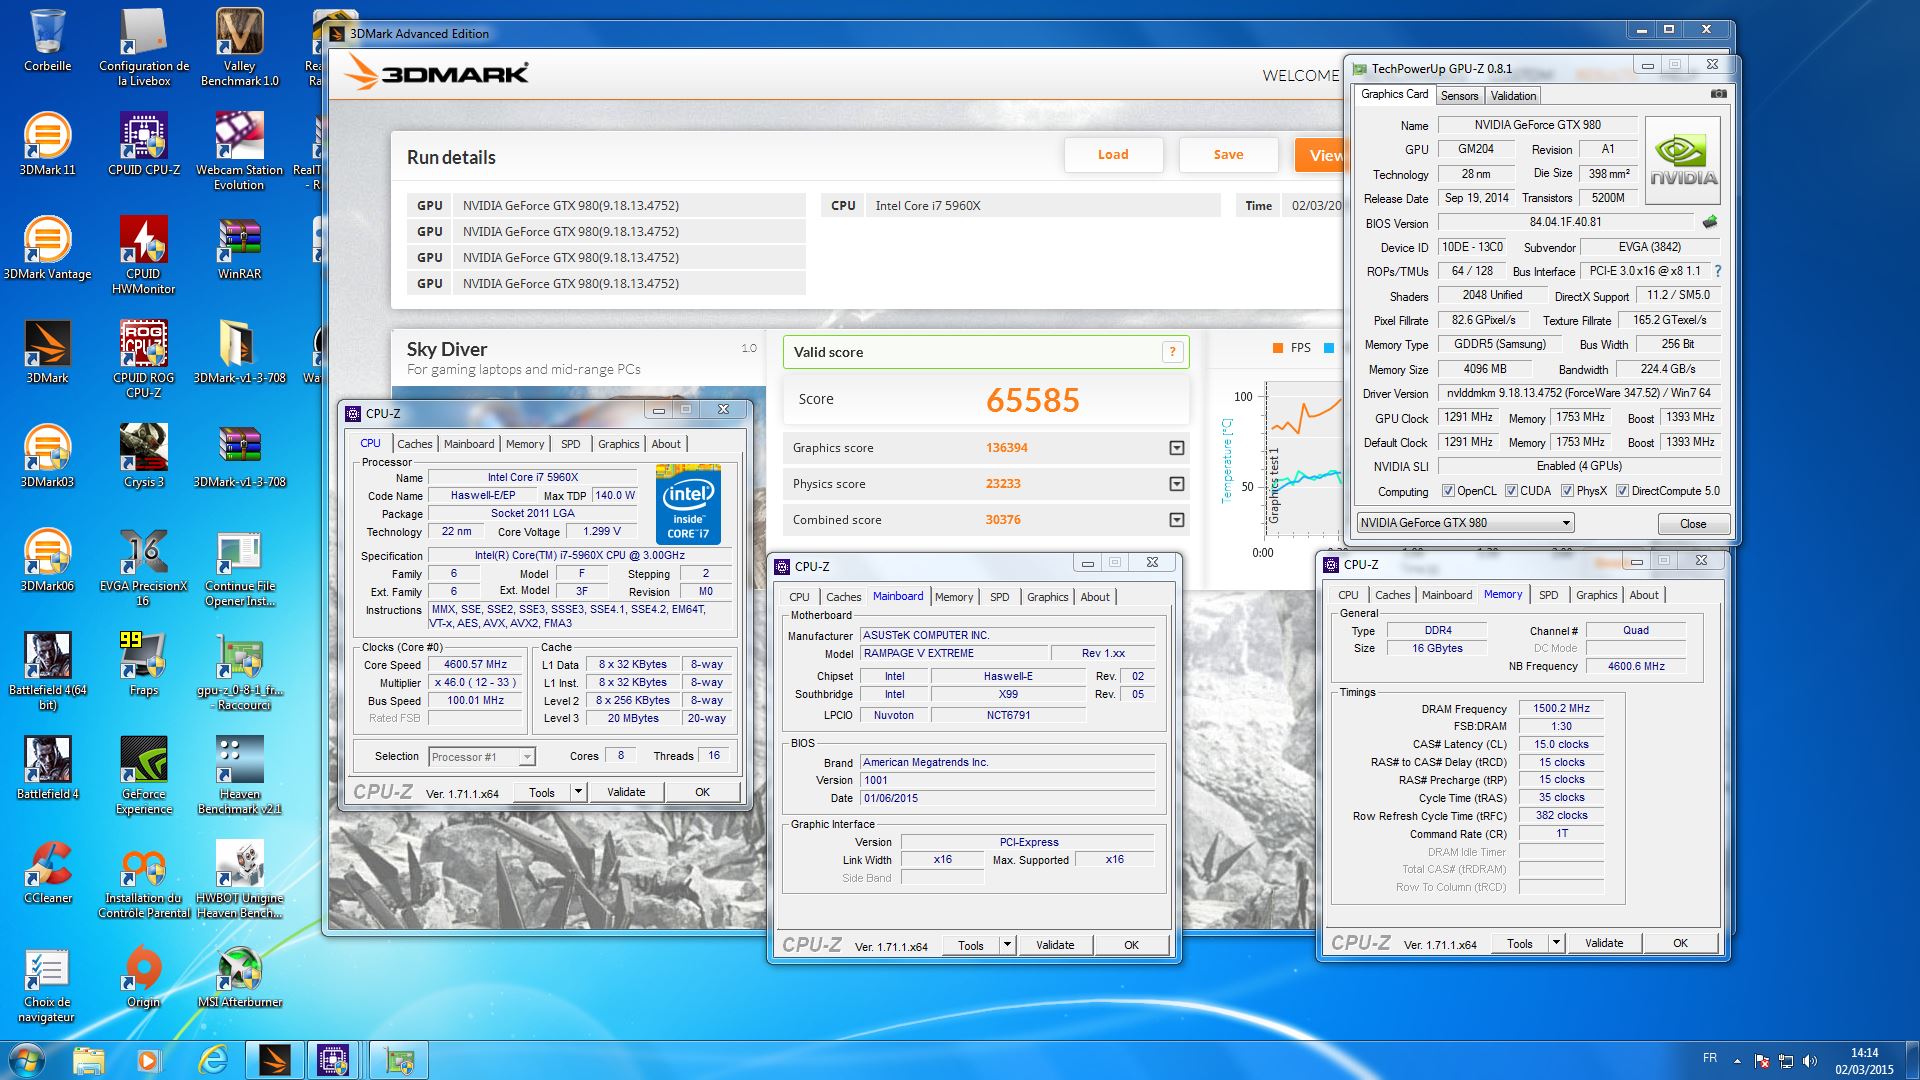Image resolution: width=1920 pixels, height=1080 pixels.
Task: Launch Origin desktop shortcut
Action: (144, 976)
